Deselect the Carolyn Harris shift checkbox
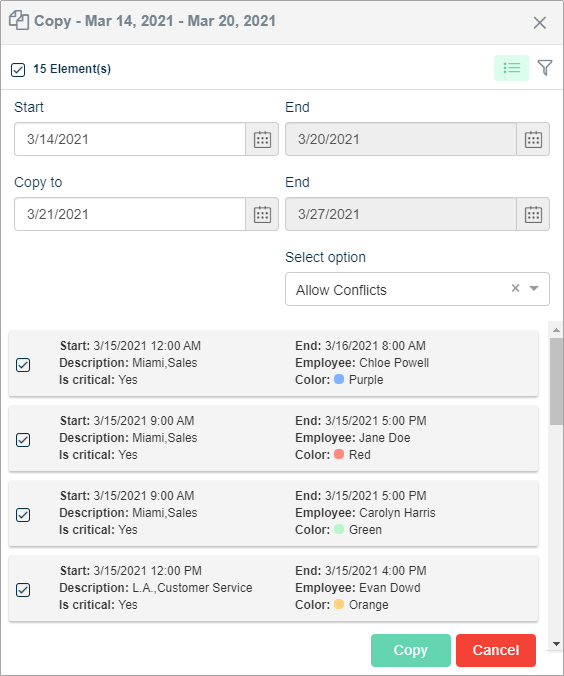Viewport: 564px width, 676px height. pos(23,515)
